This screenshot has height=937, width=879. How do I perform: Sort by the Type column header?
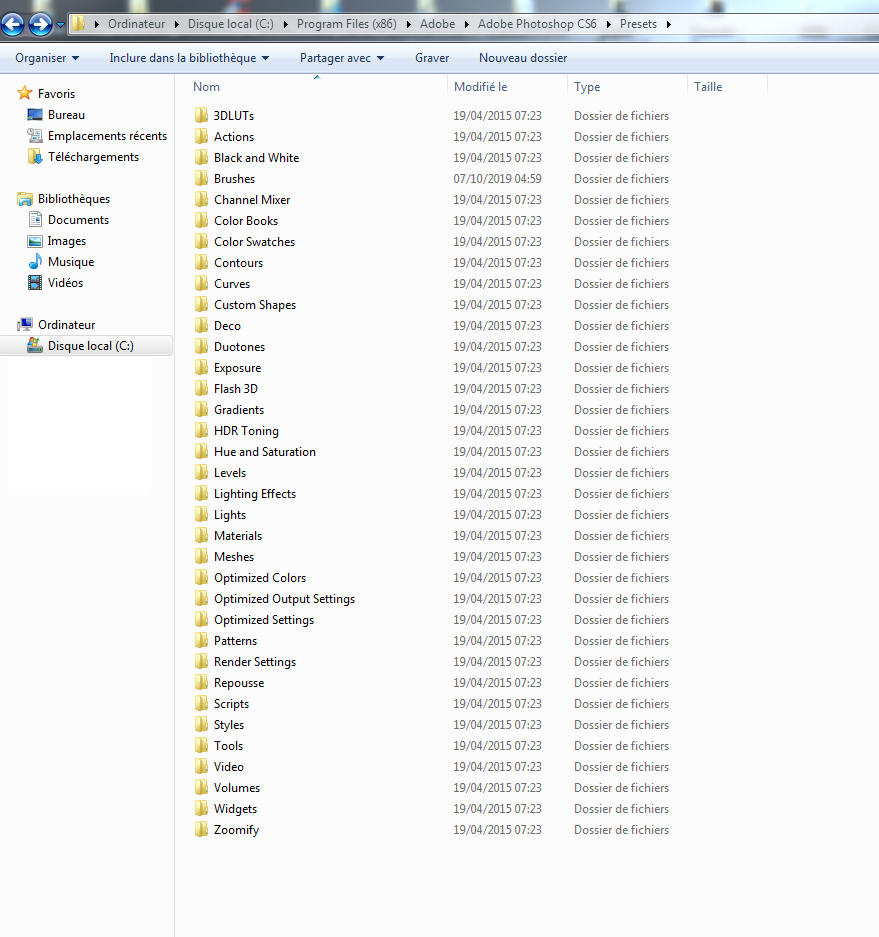(x=627, y=87)
